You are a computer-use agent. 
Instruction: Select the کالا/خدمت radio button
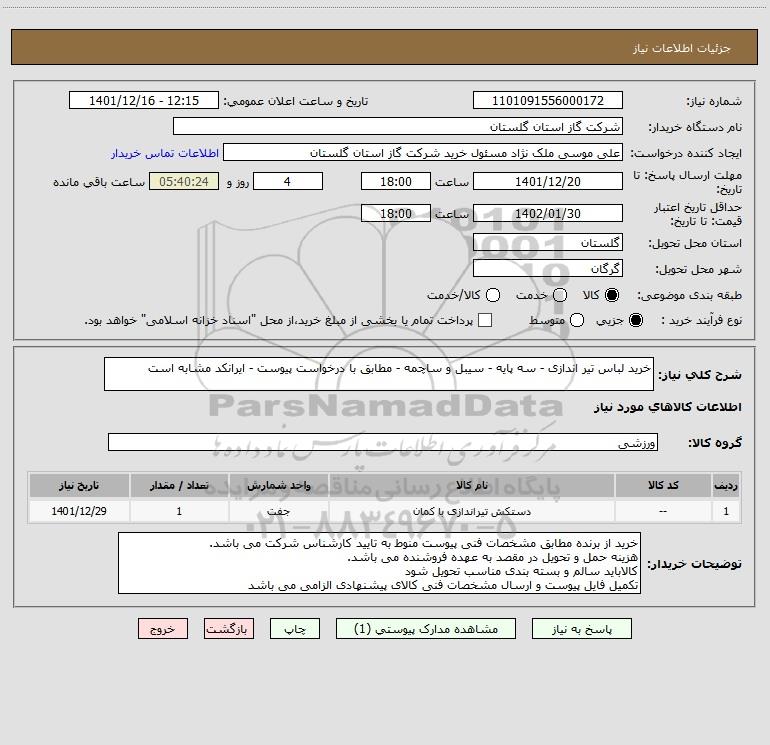pos(493,295)
